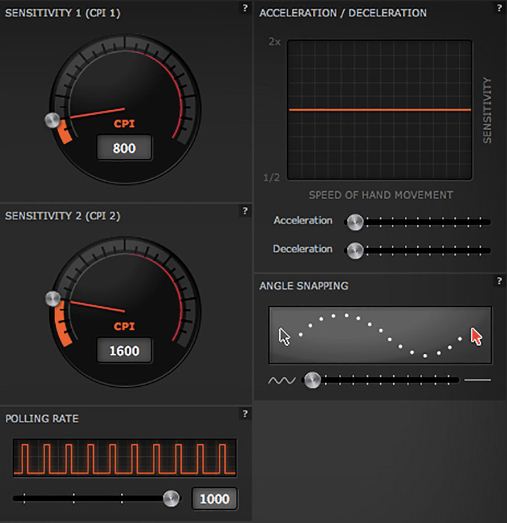Image resolution: width=507 pixels, height=523 pixels.
Task: Open help for Sensitivity 2 (CPI 2)
Action: [x=245, y=211]
